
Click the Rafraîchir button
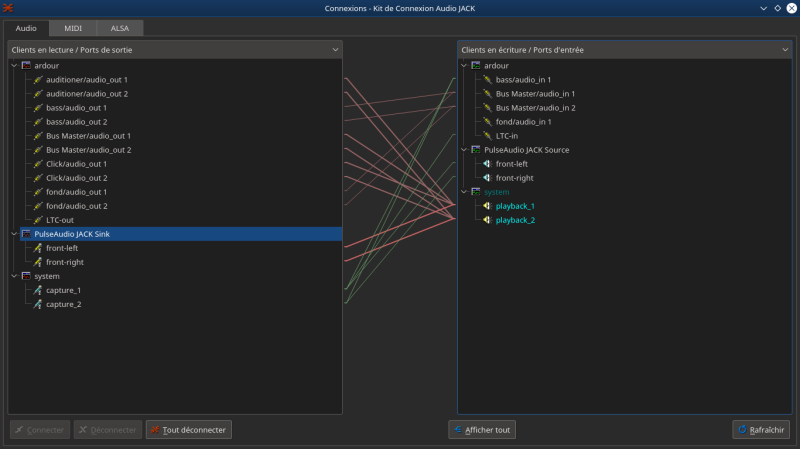[761, 430]
